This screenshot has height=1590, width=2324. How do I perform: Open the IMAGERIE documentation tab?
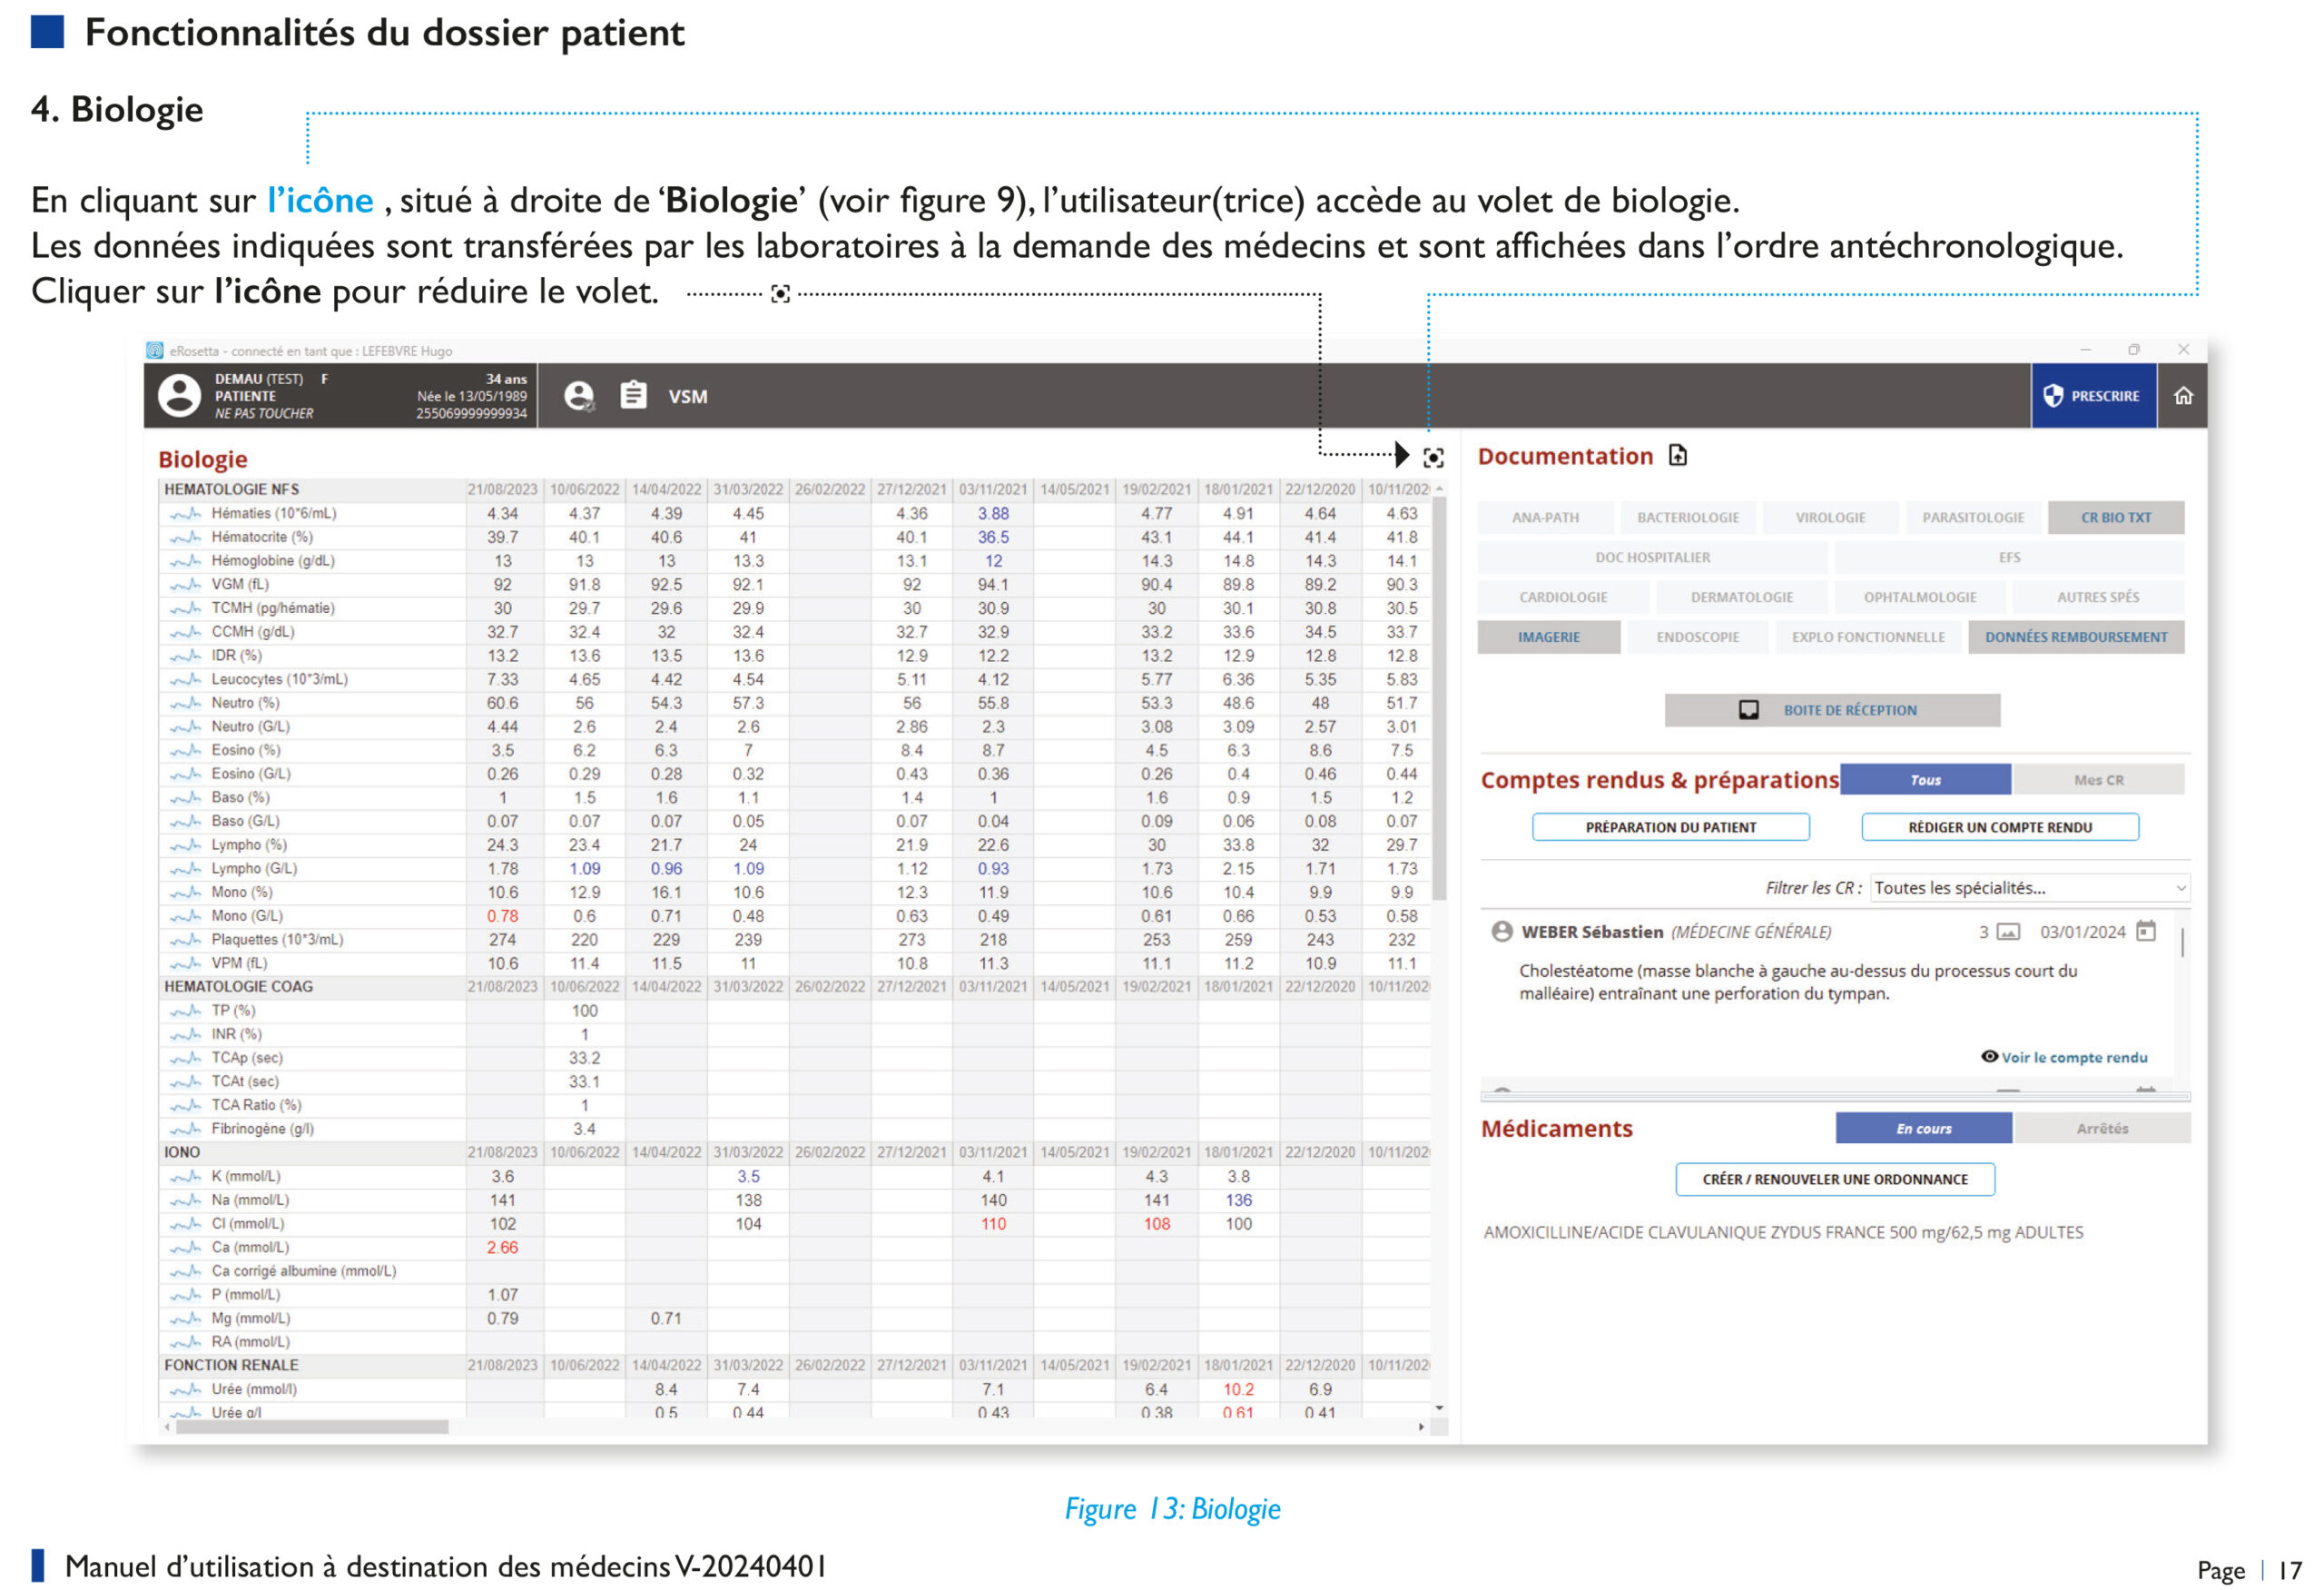click(x=1548, y=637)
